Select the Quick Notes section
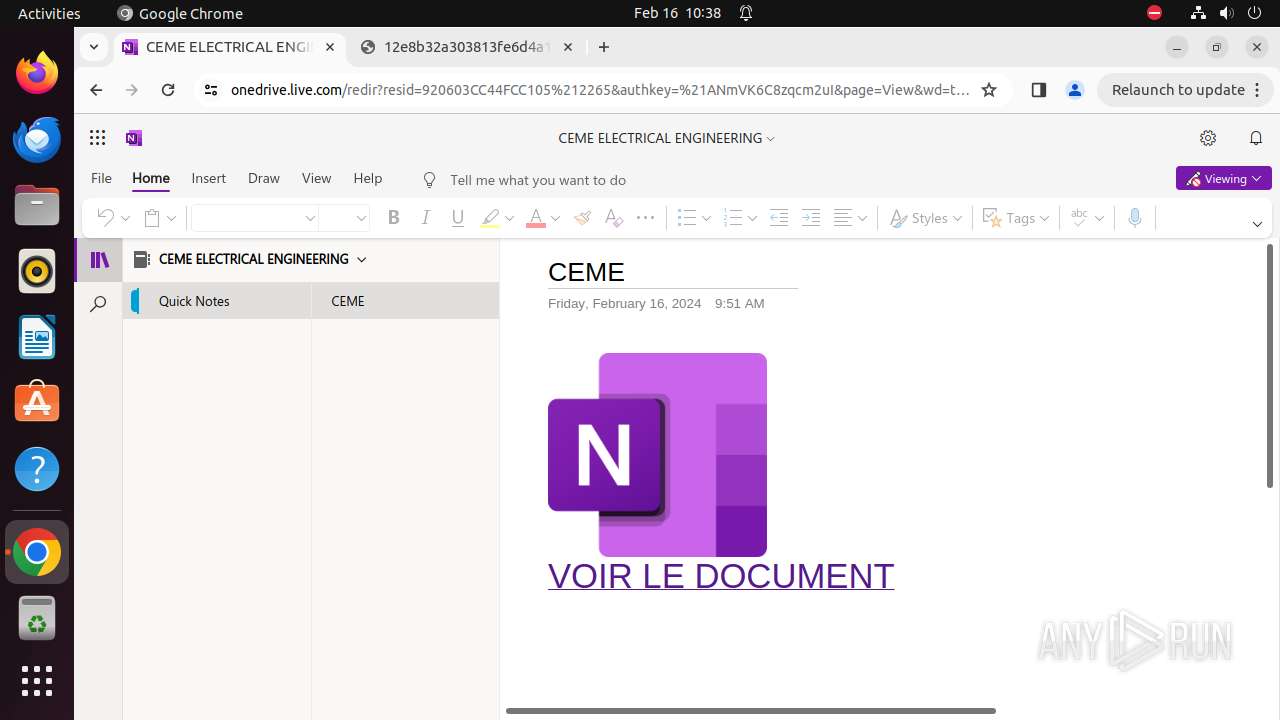1280x720 pixels. (217, 301)
